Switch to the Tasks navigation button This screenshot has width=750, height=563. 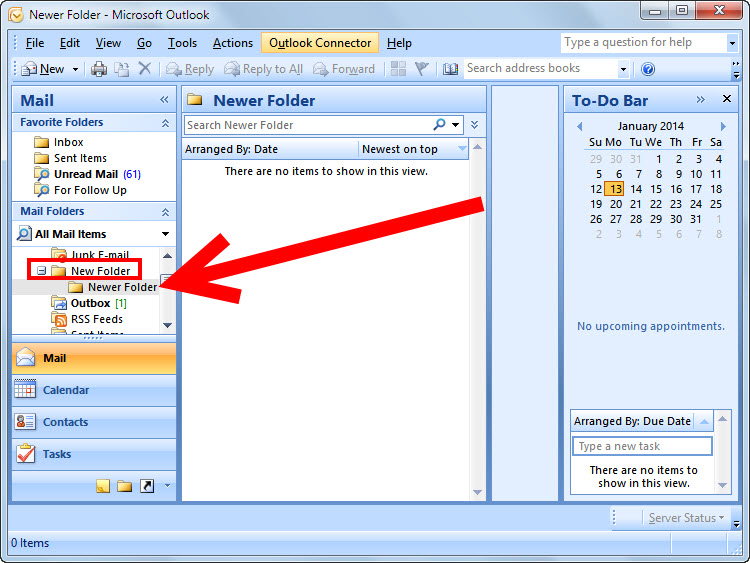click(94, 454)
